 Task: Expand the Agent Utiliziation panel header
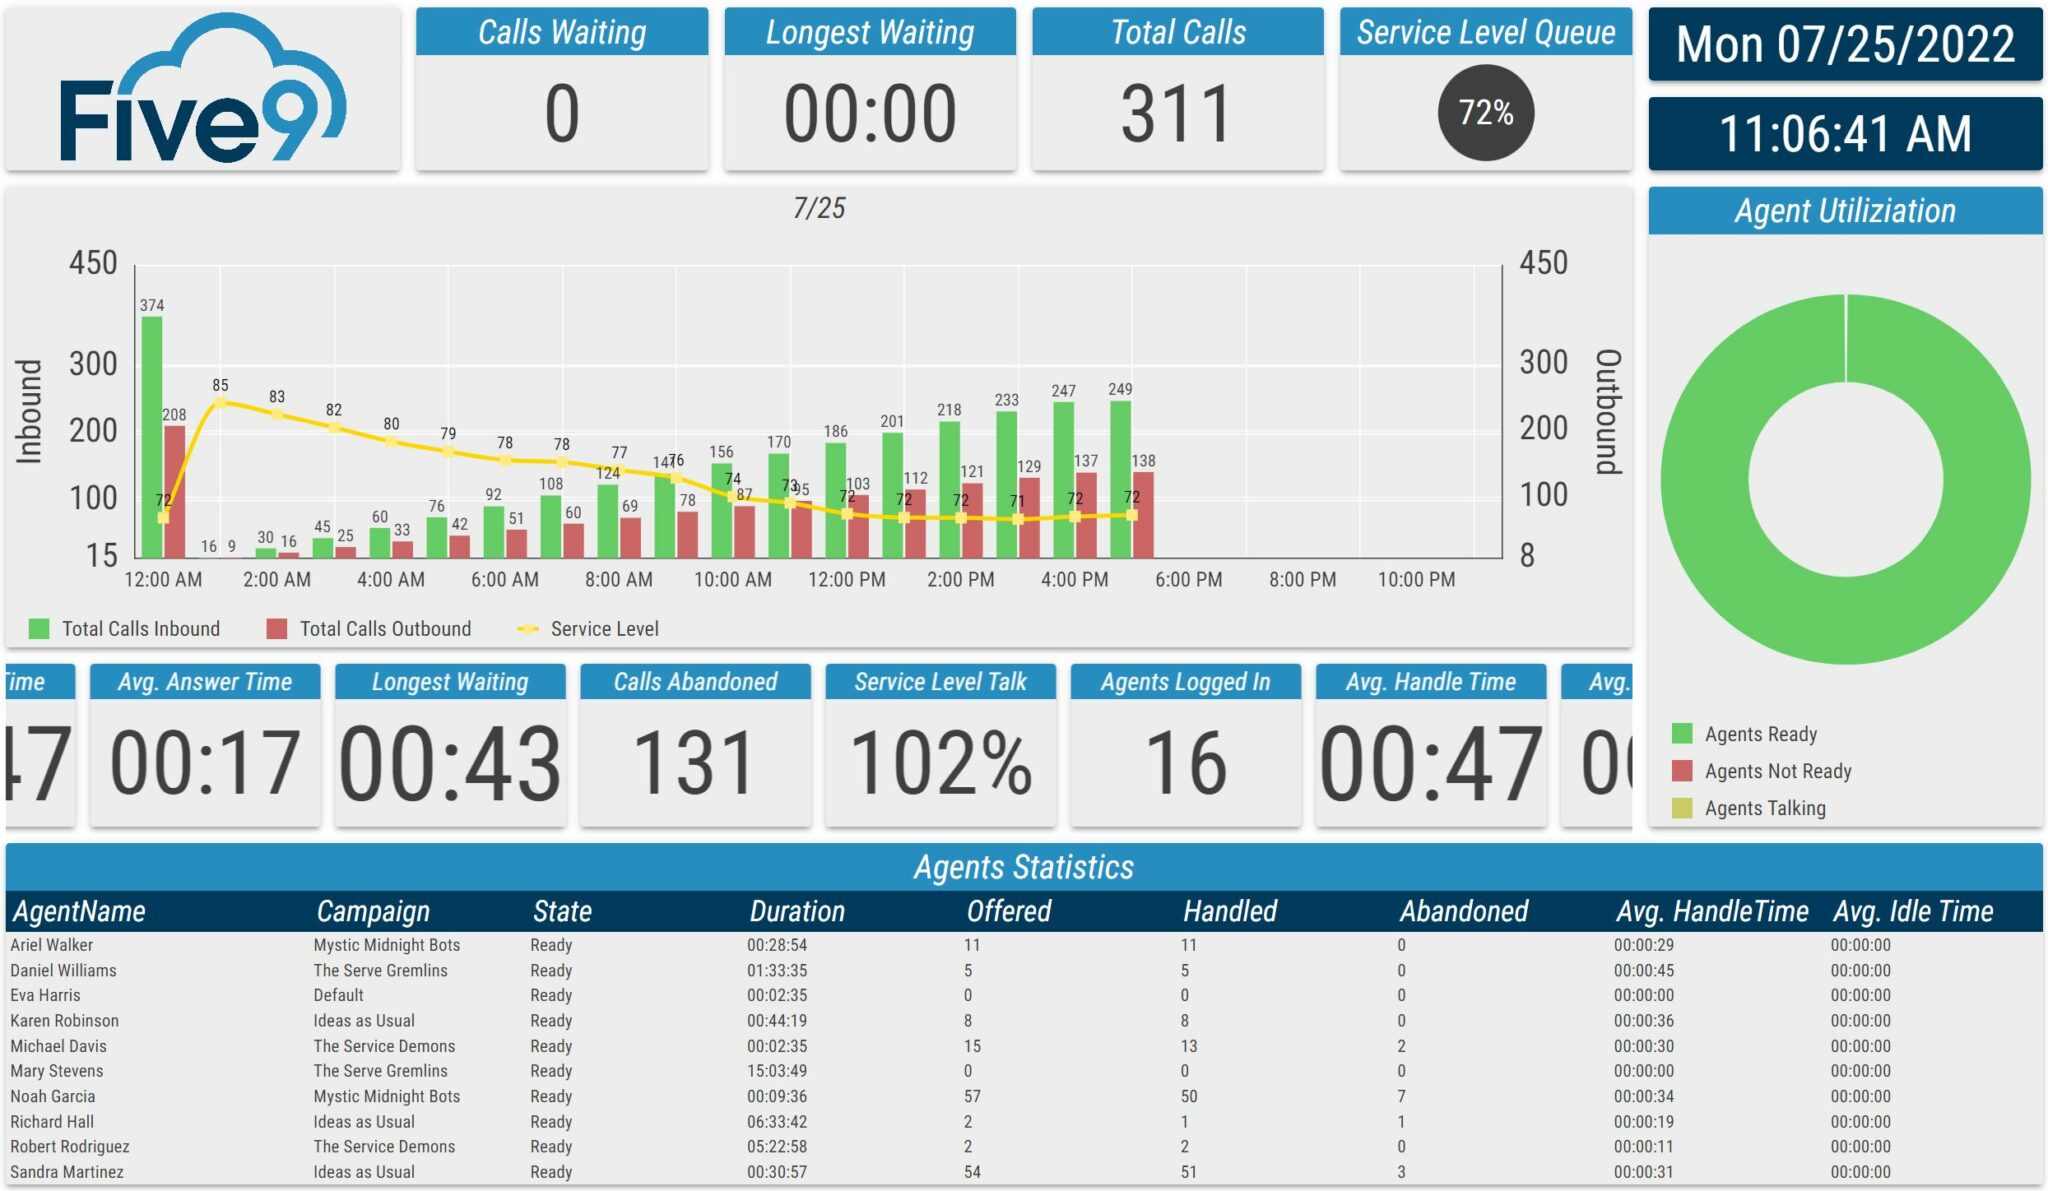click(x=1846, y=211)
